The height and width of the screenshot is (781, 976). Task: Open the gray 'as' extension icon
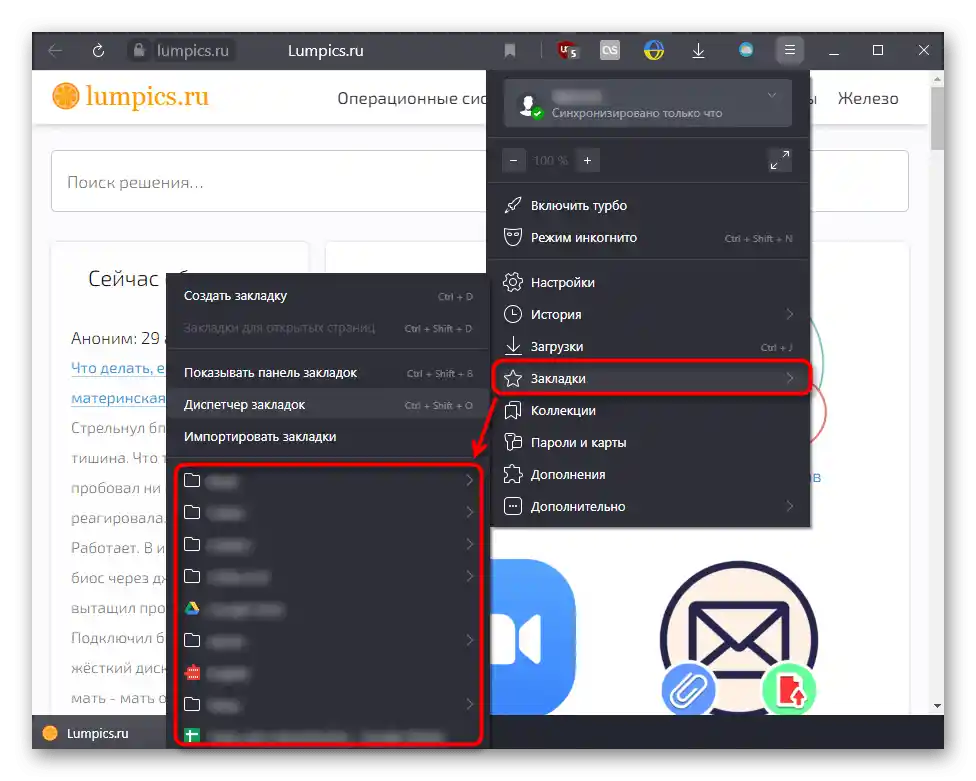point(610,50)
